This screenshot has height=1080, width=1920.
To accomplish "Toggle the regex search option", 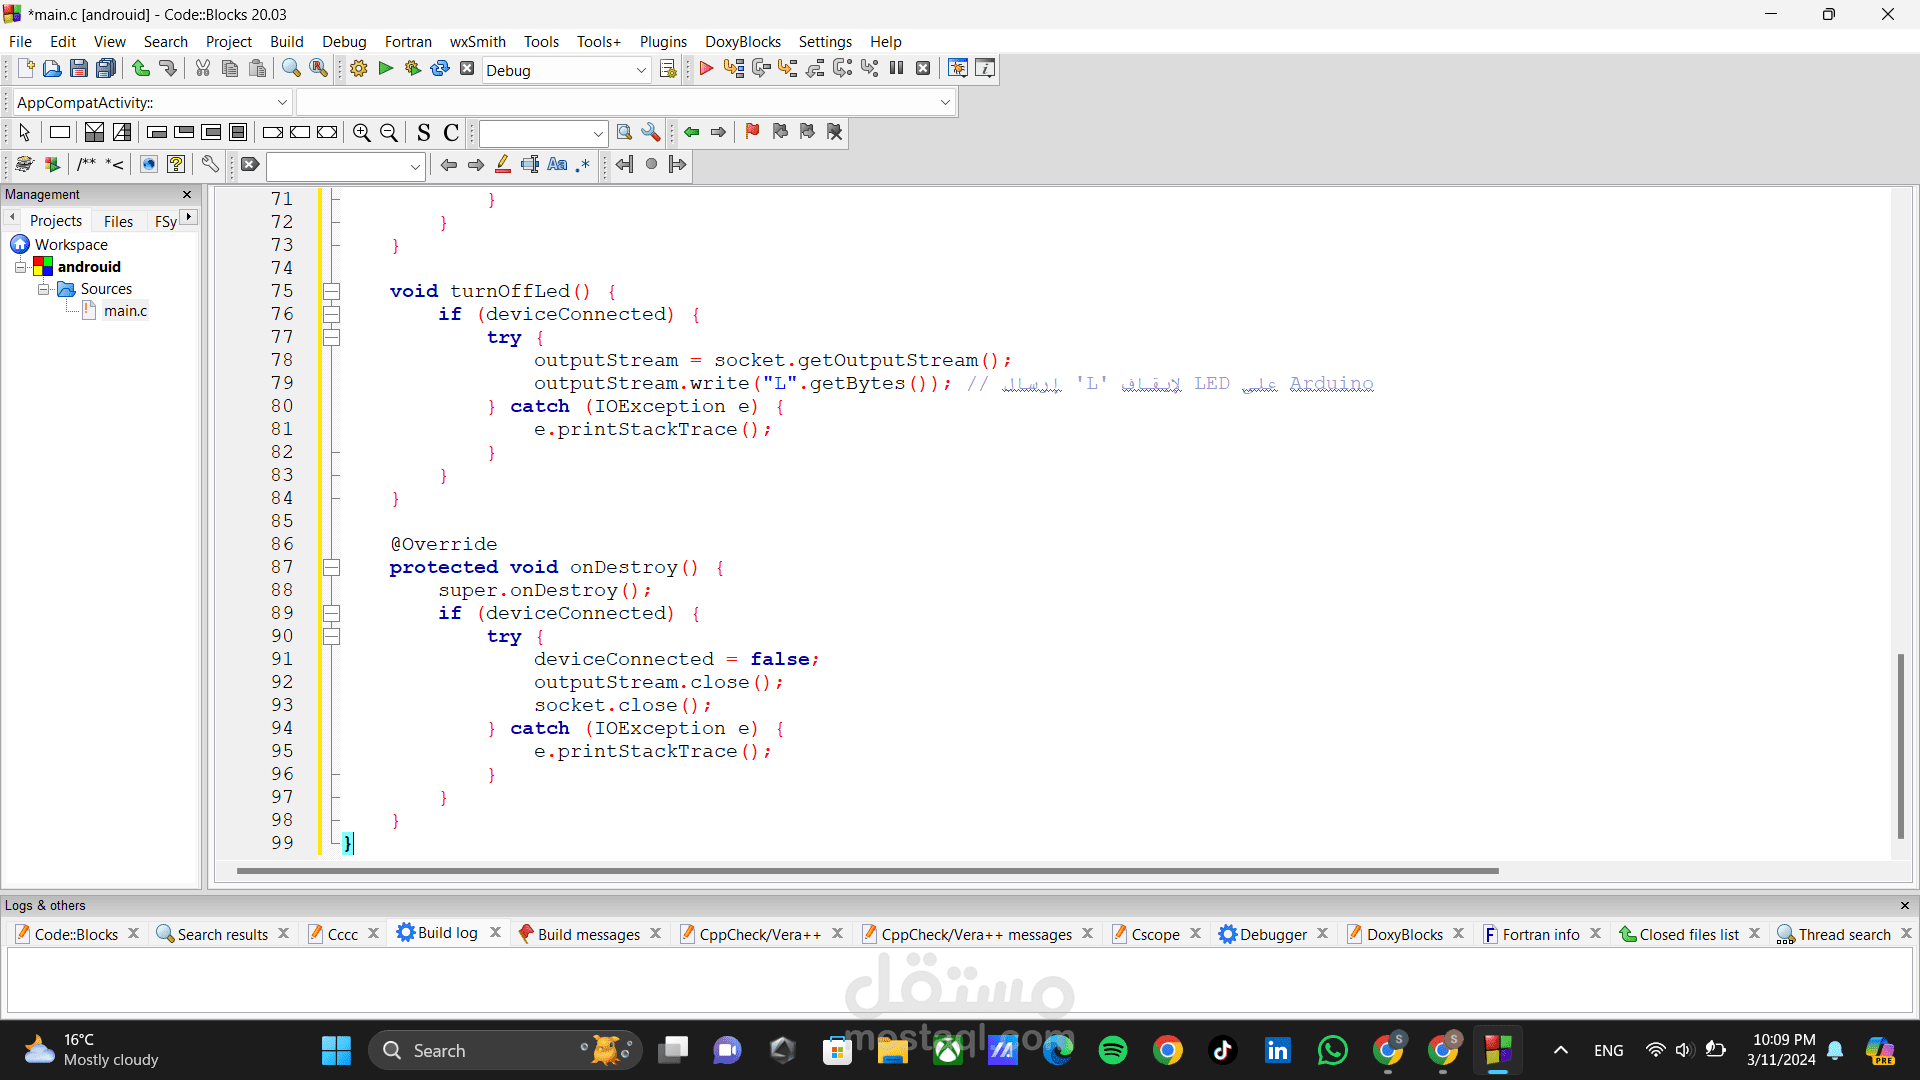I will [583, 165].
